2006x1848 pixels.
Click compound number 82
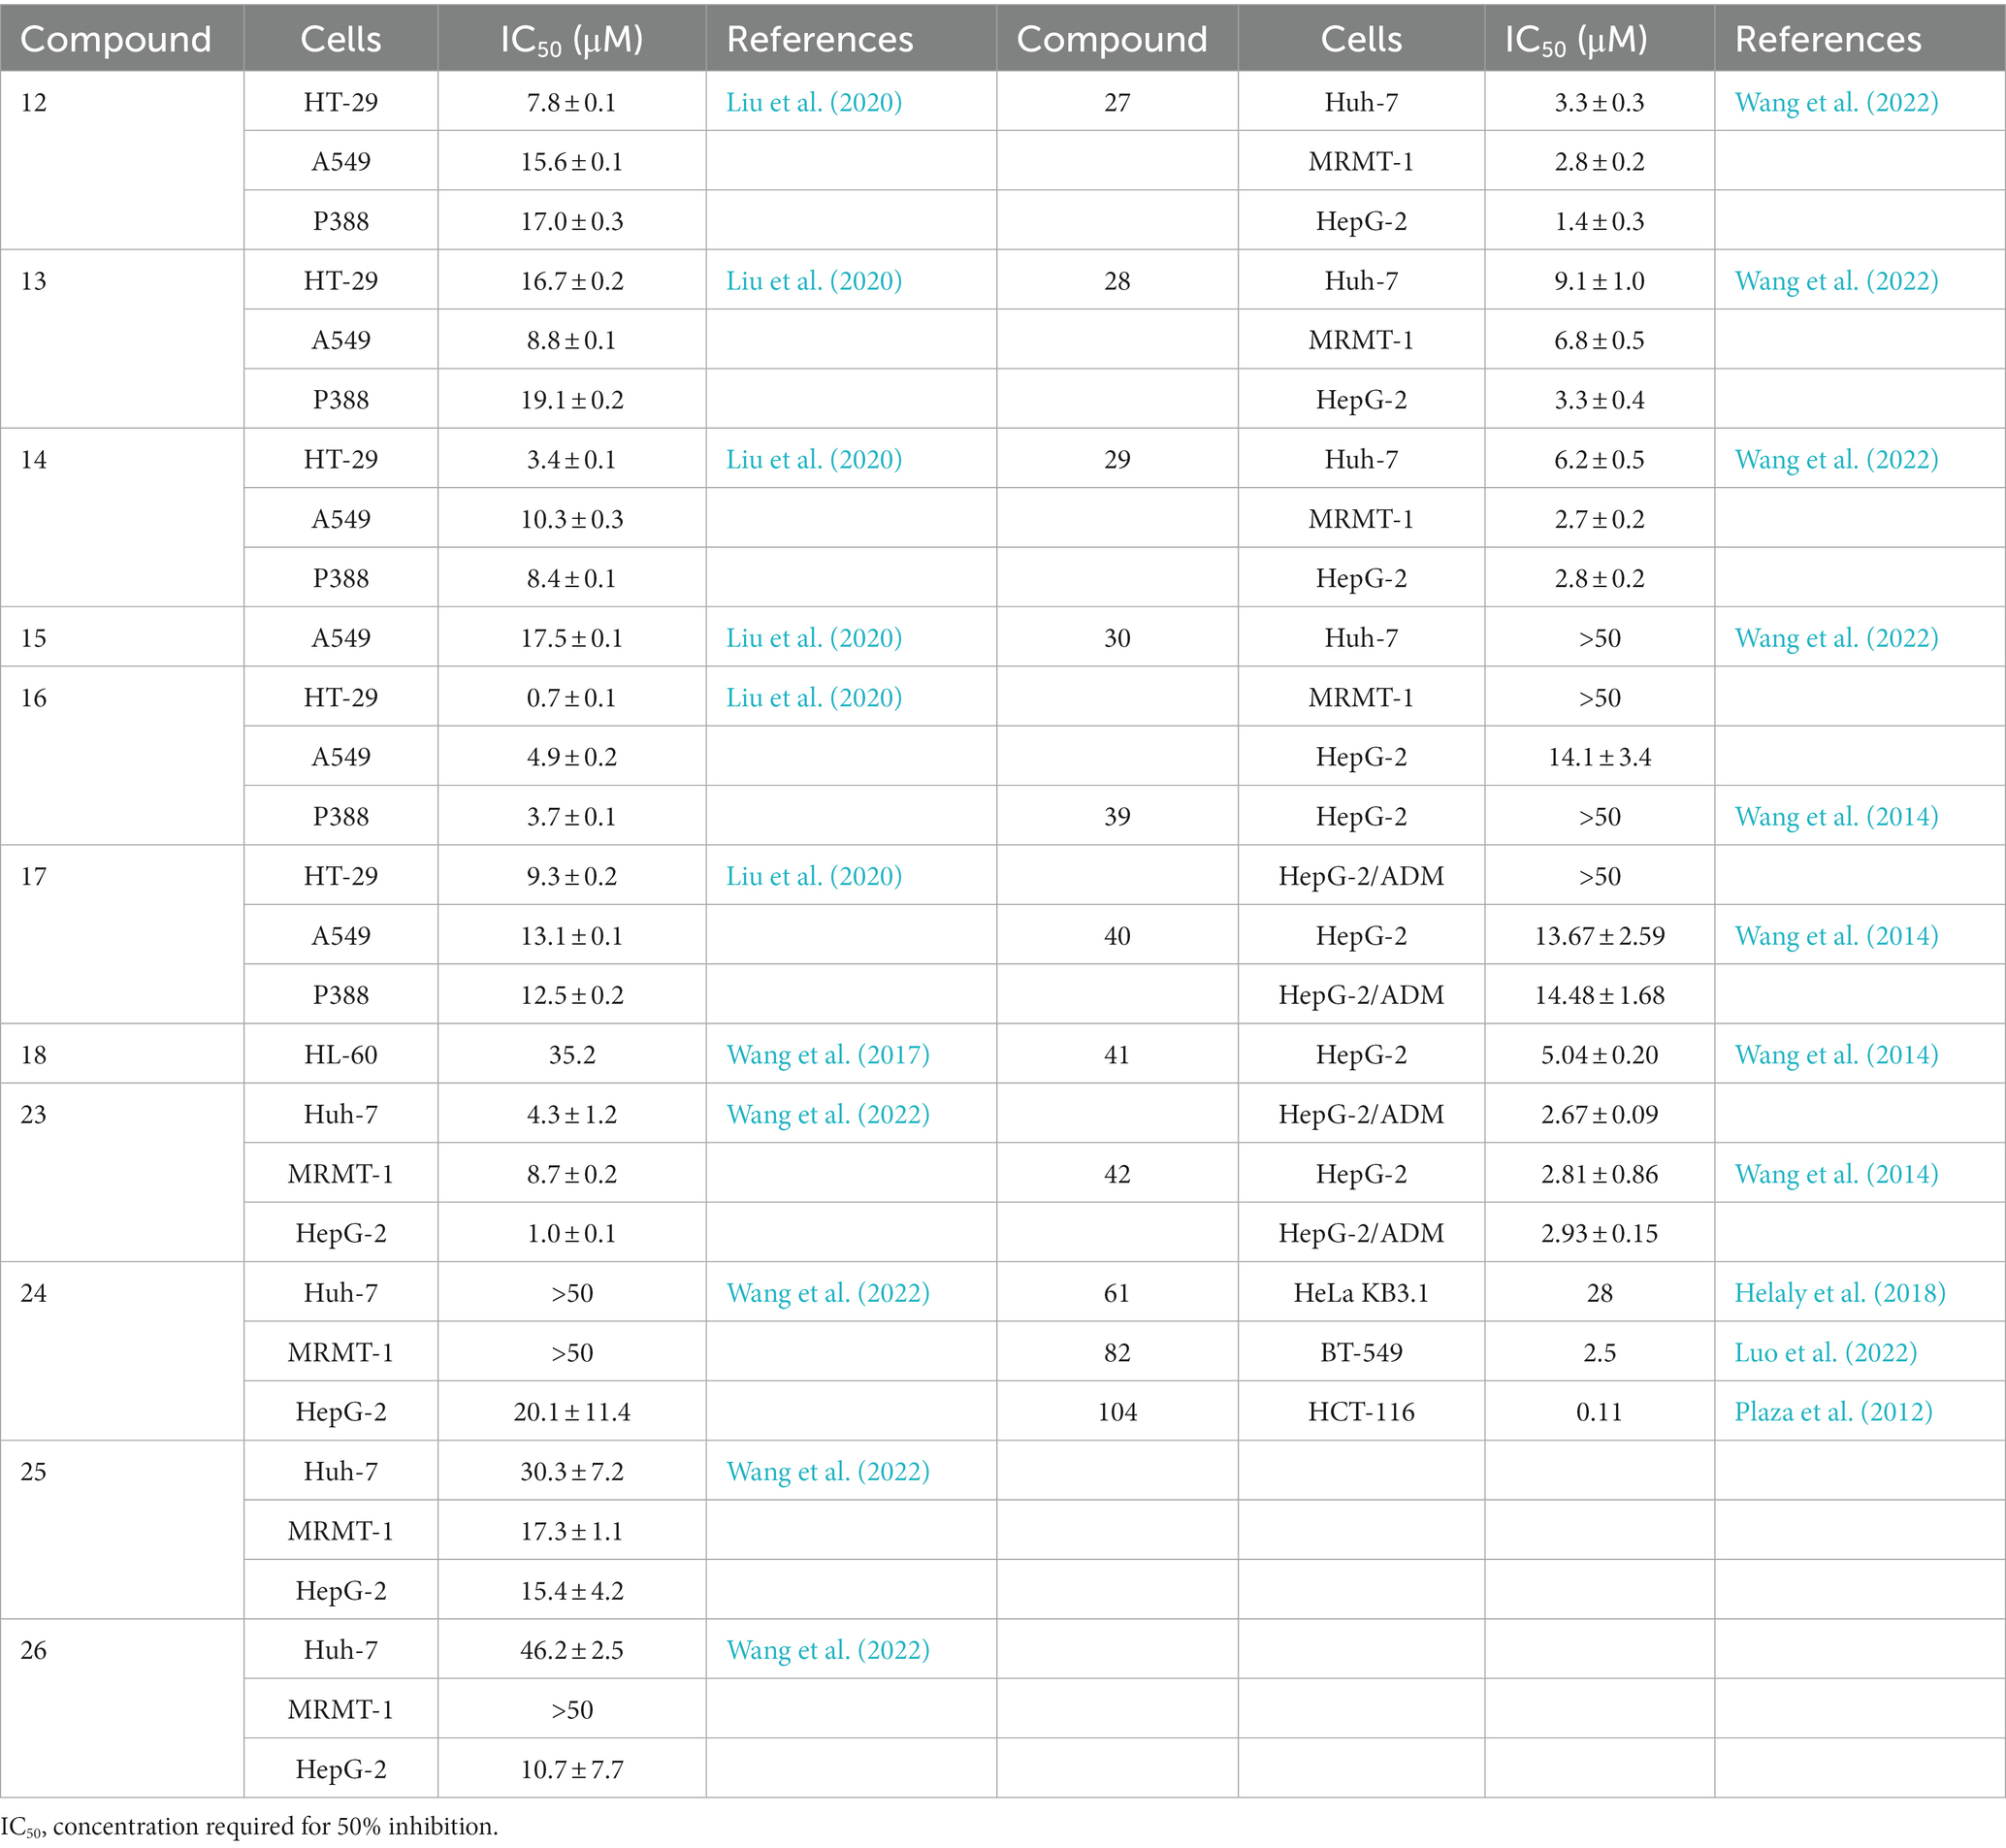pos(1117,1353)
